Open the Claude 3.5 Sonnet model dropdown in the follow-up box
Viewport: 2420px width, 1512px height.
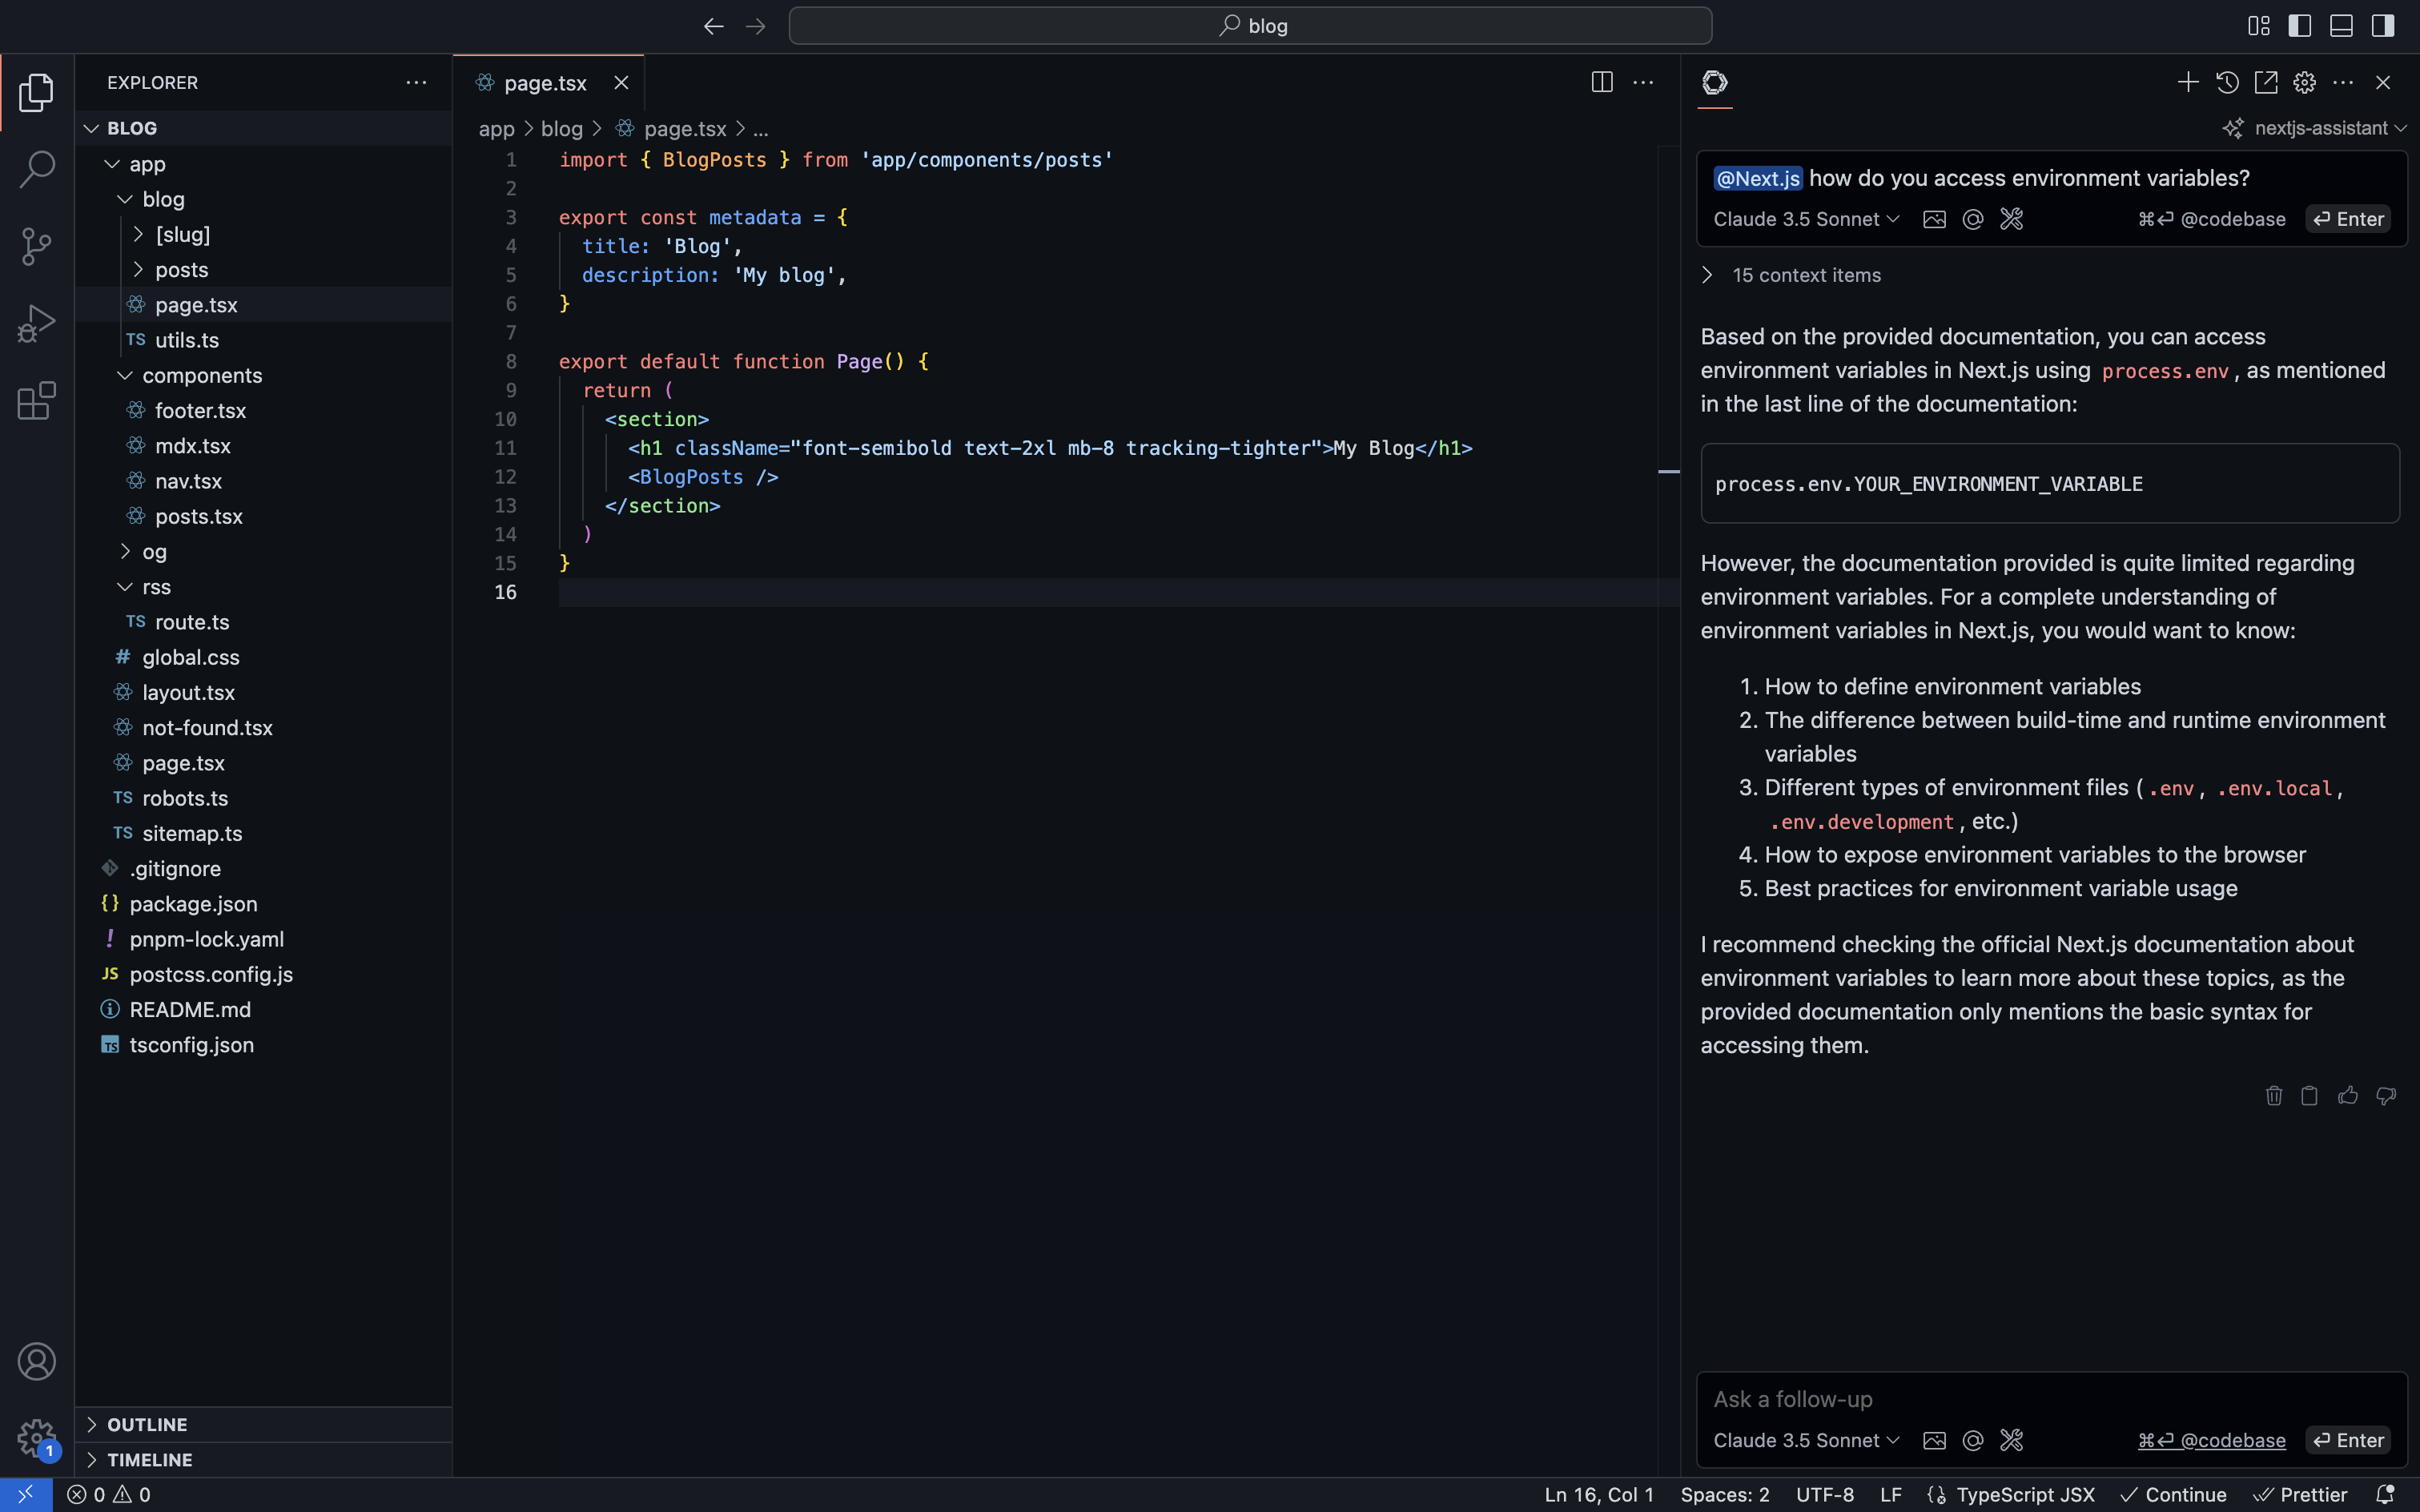point(1805,1440)
